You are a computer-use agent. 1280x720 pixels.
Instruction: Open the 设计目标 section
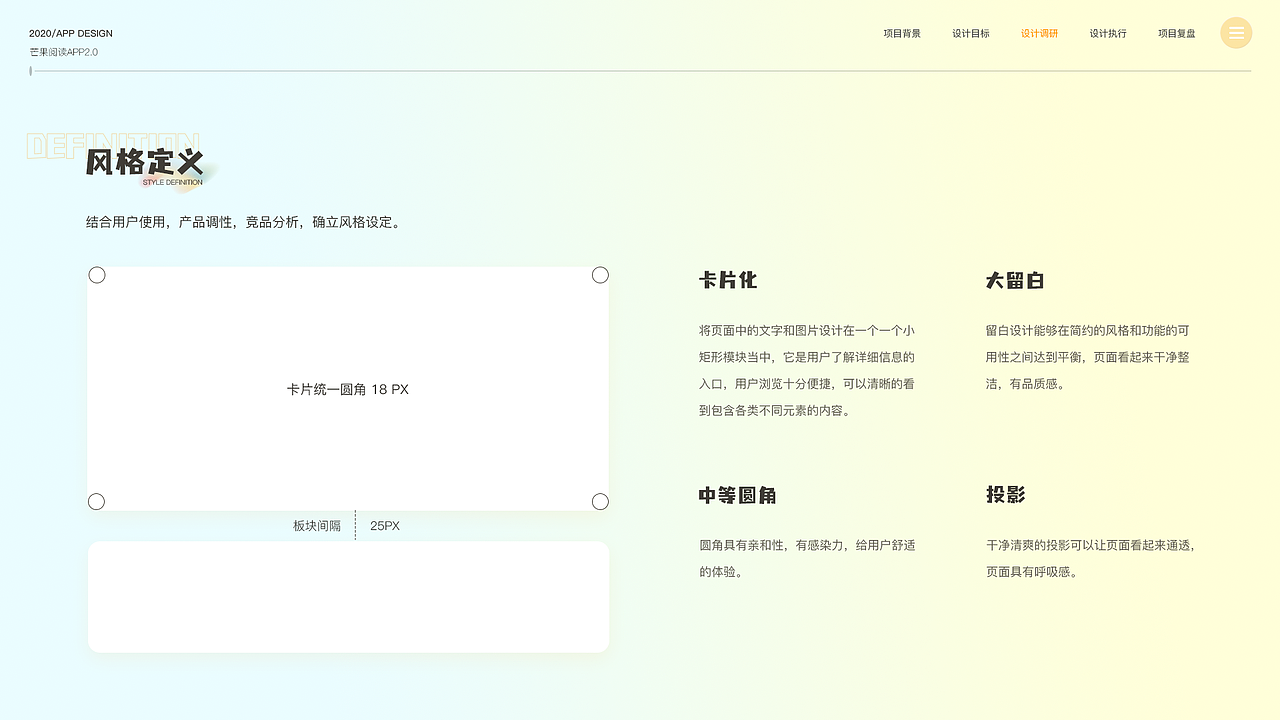point(971,33)
